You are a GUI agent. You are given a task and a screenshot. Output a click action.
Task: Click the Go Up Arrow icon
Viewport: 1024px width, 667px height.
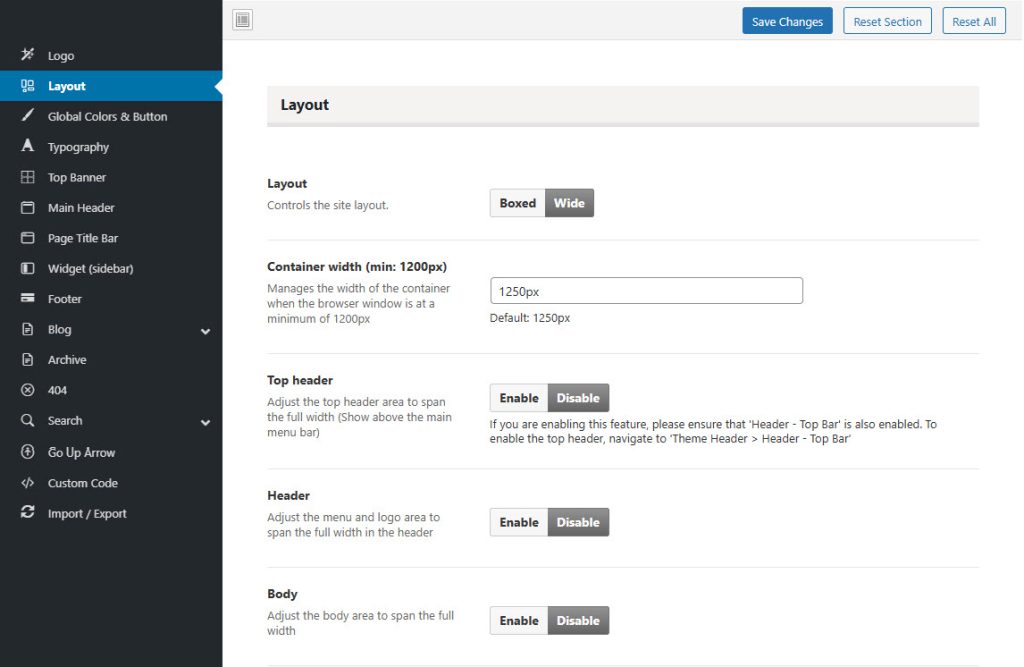click(x=28, y=452)
